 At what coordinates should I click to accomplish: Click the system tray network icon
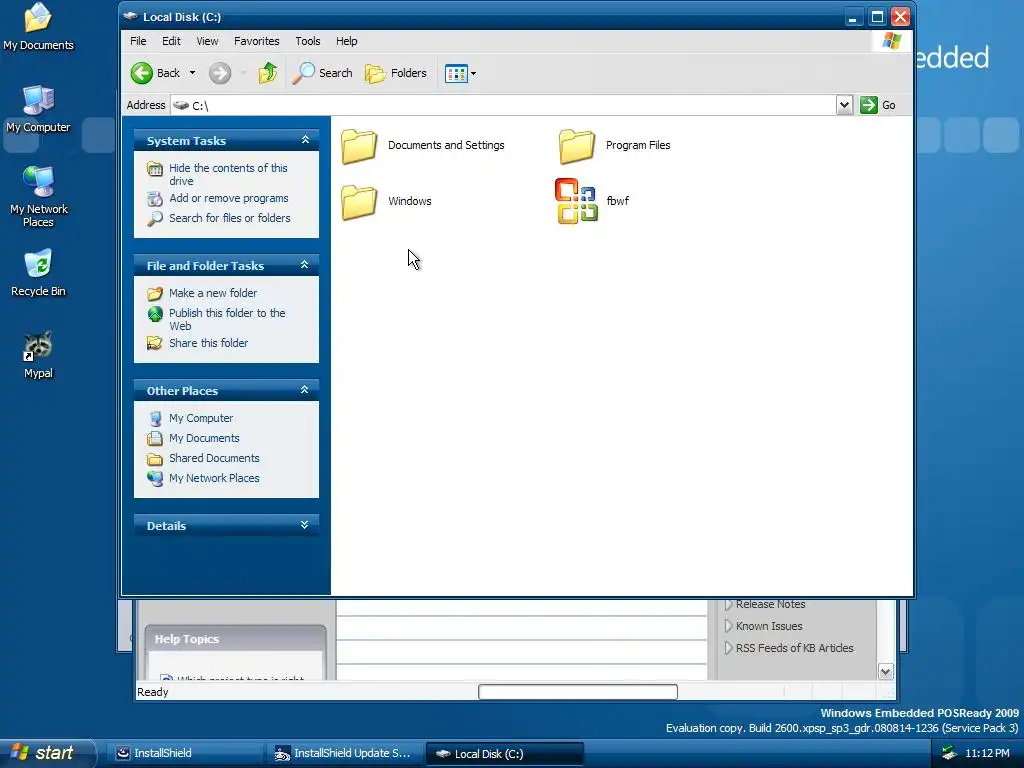pyautogui.click(x=949, y=754)
